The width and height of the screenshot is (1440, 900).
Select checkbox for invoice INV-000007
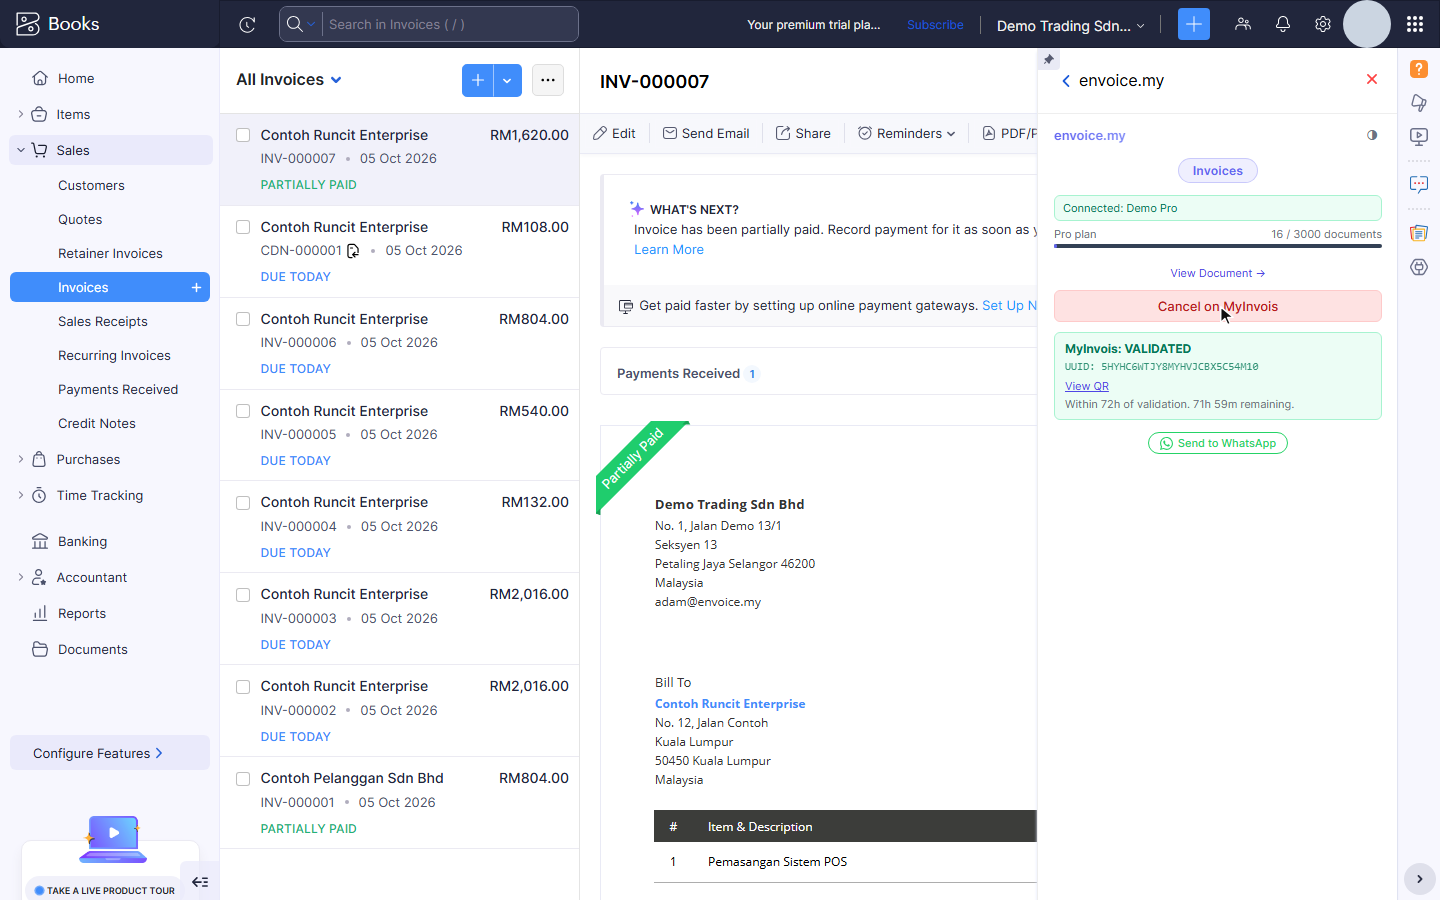pyautogui.click(x=243, y=135)
